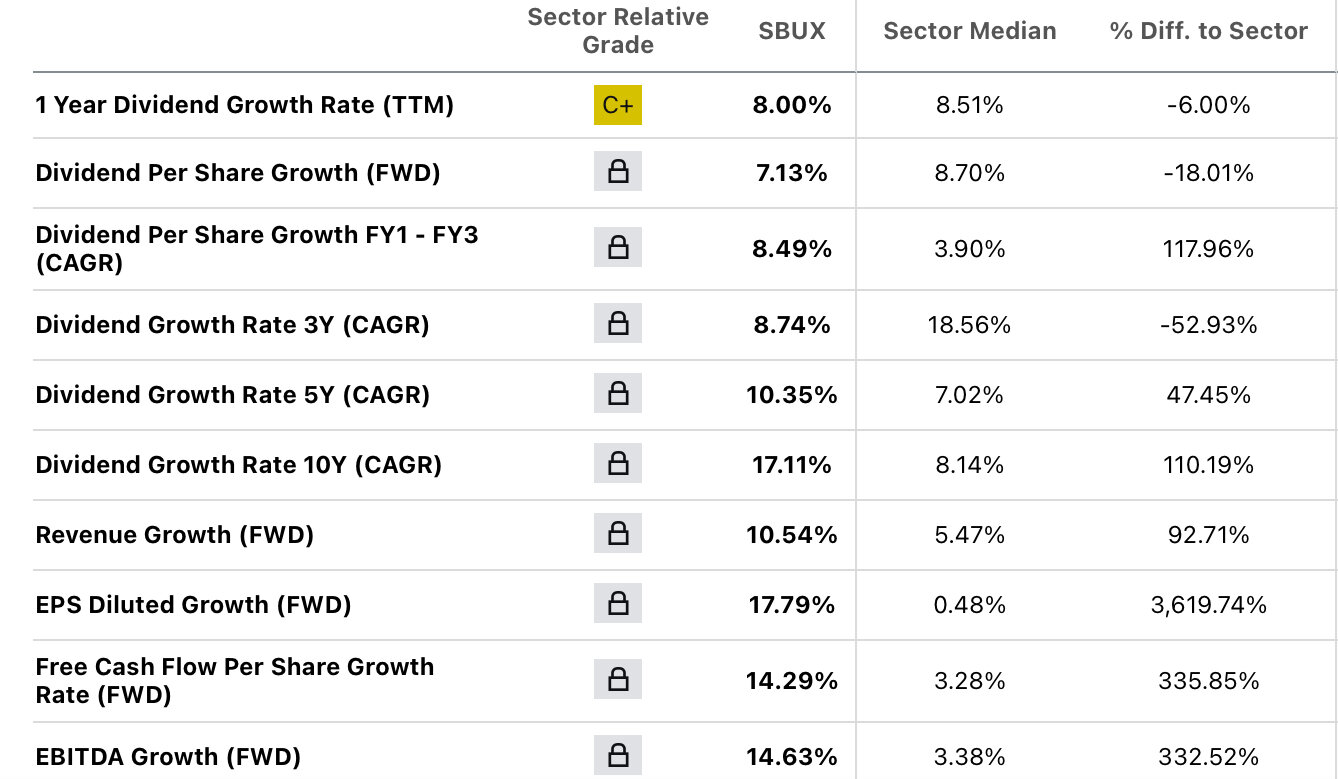Screen dimensions: 1338x779
Task: Click lock icon for Dividend Growth Rate 10Y
Action: pyautogui.click(x=618, y=464)
